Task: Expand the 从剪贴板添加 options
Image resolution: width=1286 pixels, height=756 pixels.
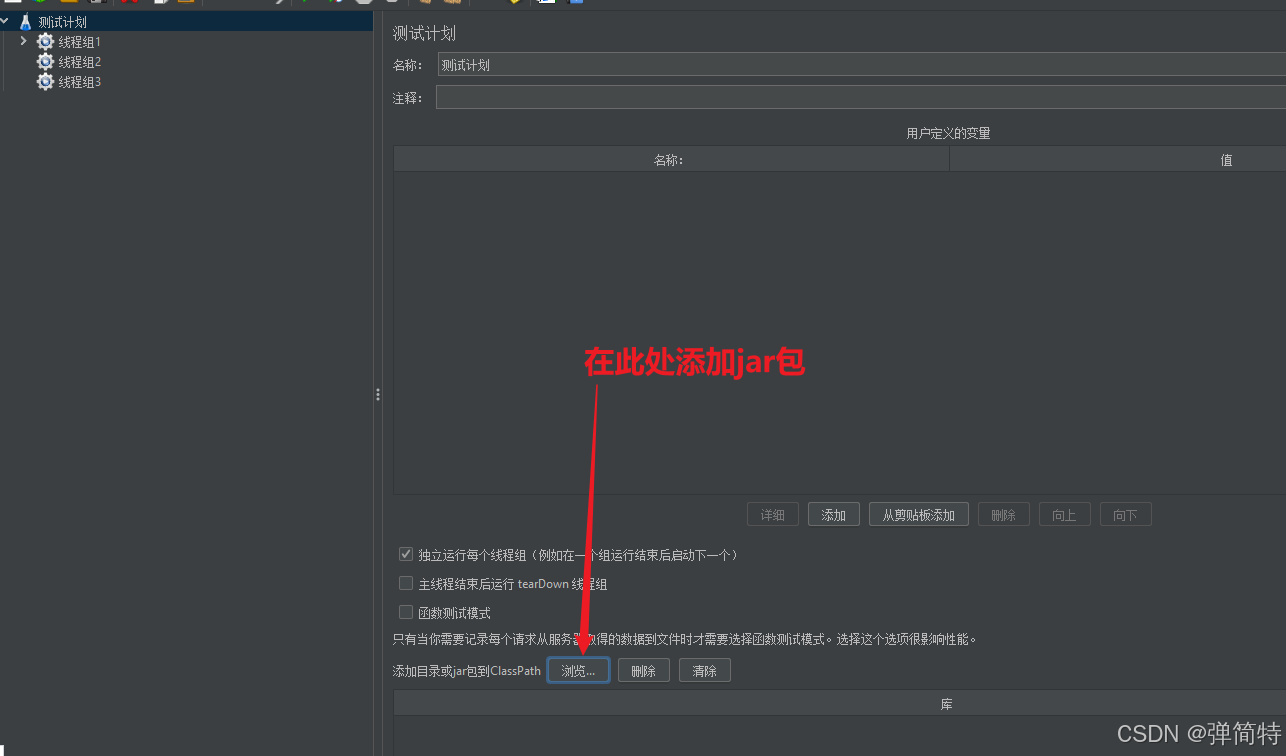Action: [x=918, y=513]
